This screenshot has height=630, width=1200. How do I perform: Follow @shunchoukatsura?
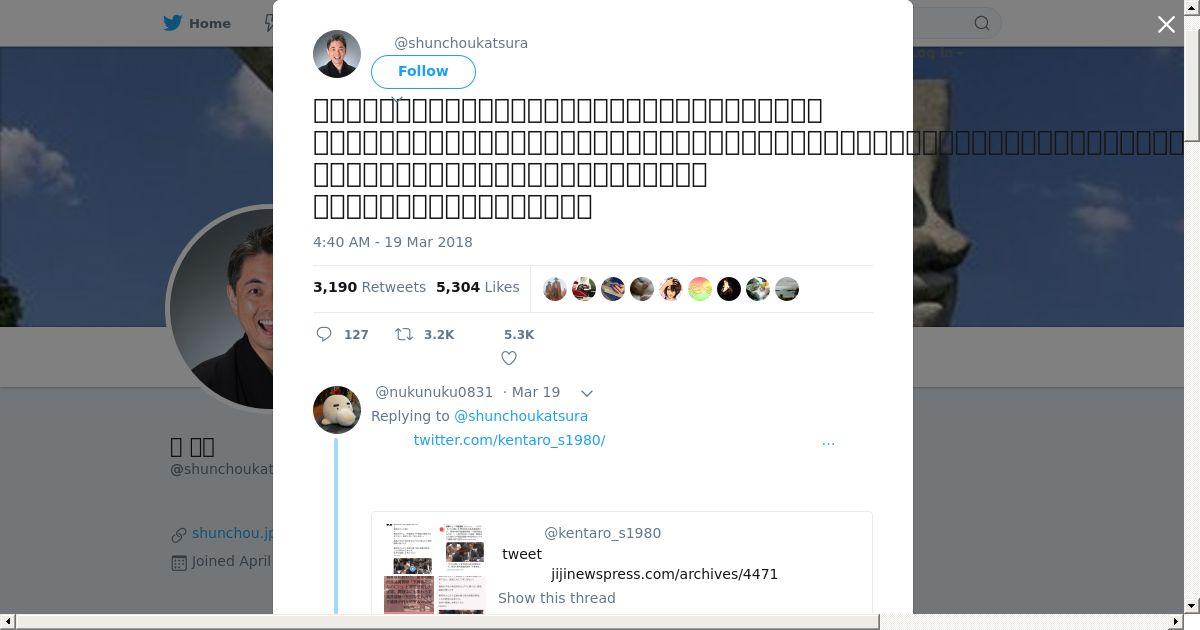click(423, 71)
